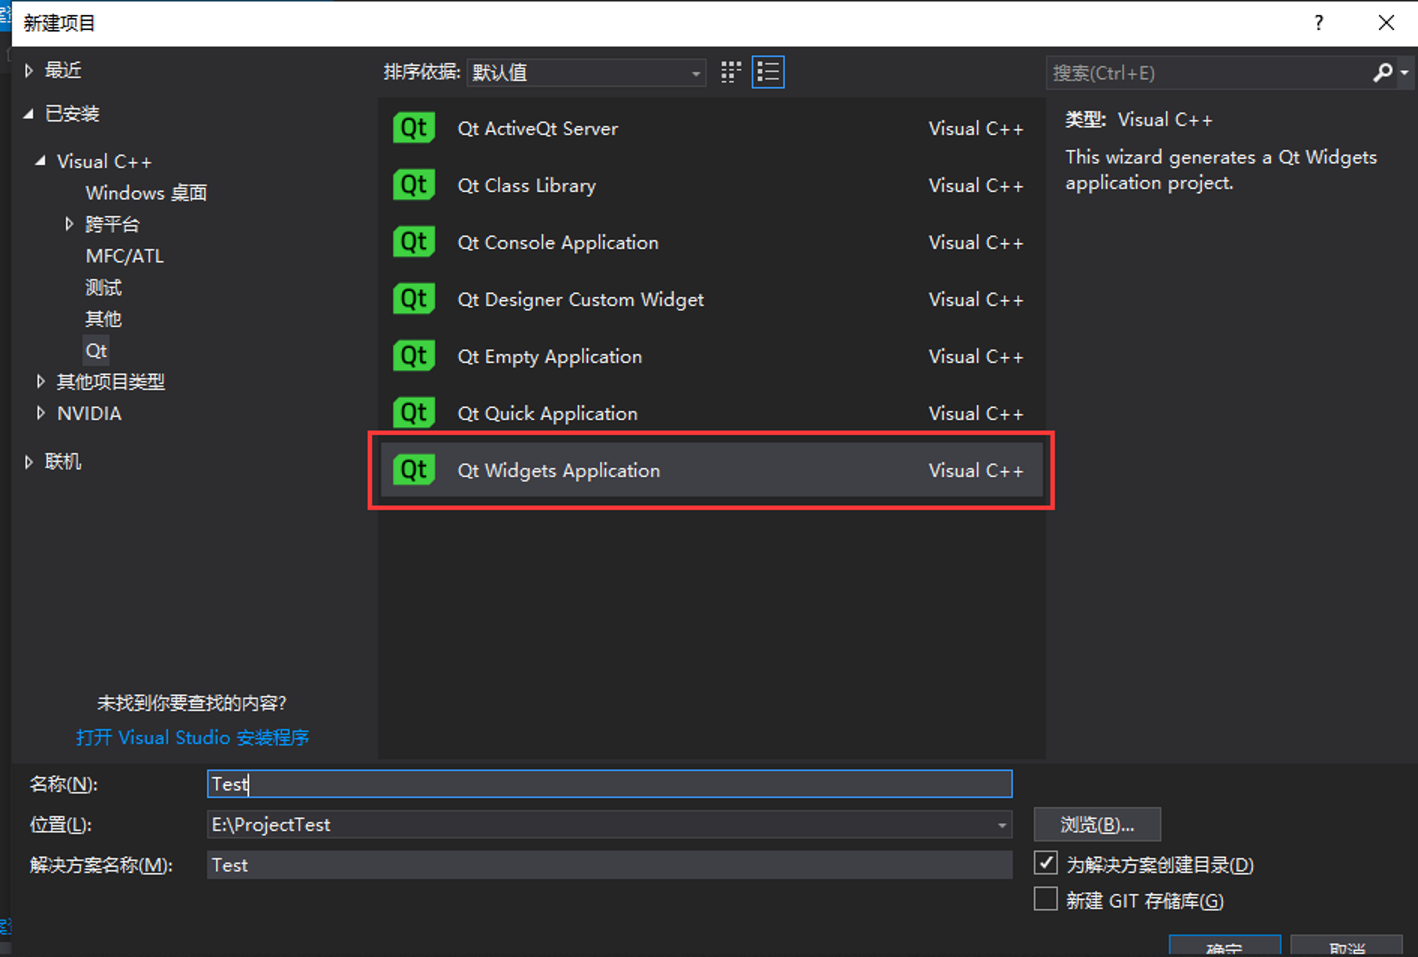Open the 位置 path dropdown arrow
The width and height of the screenshot is (1418, 957).
(x=1001, y=825)
